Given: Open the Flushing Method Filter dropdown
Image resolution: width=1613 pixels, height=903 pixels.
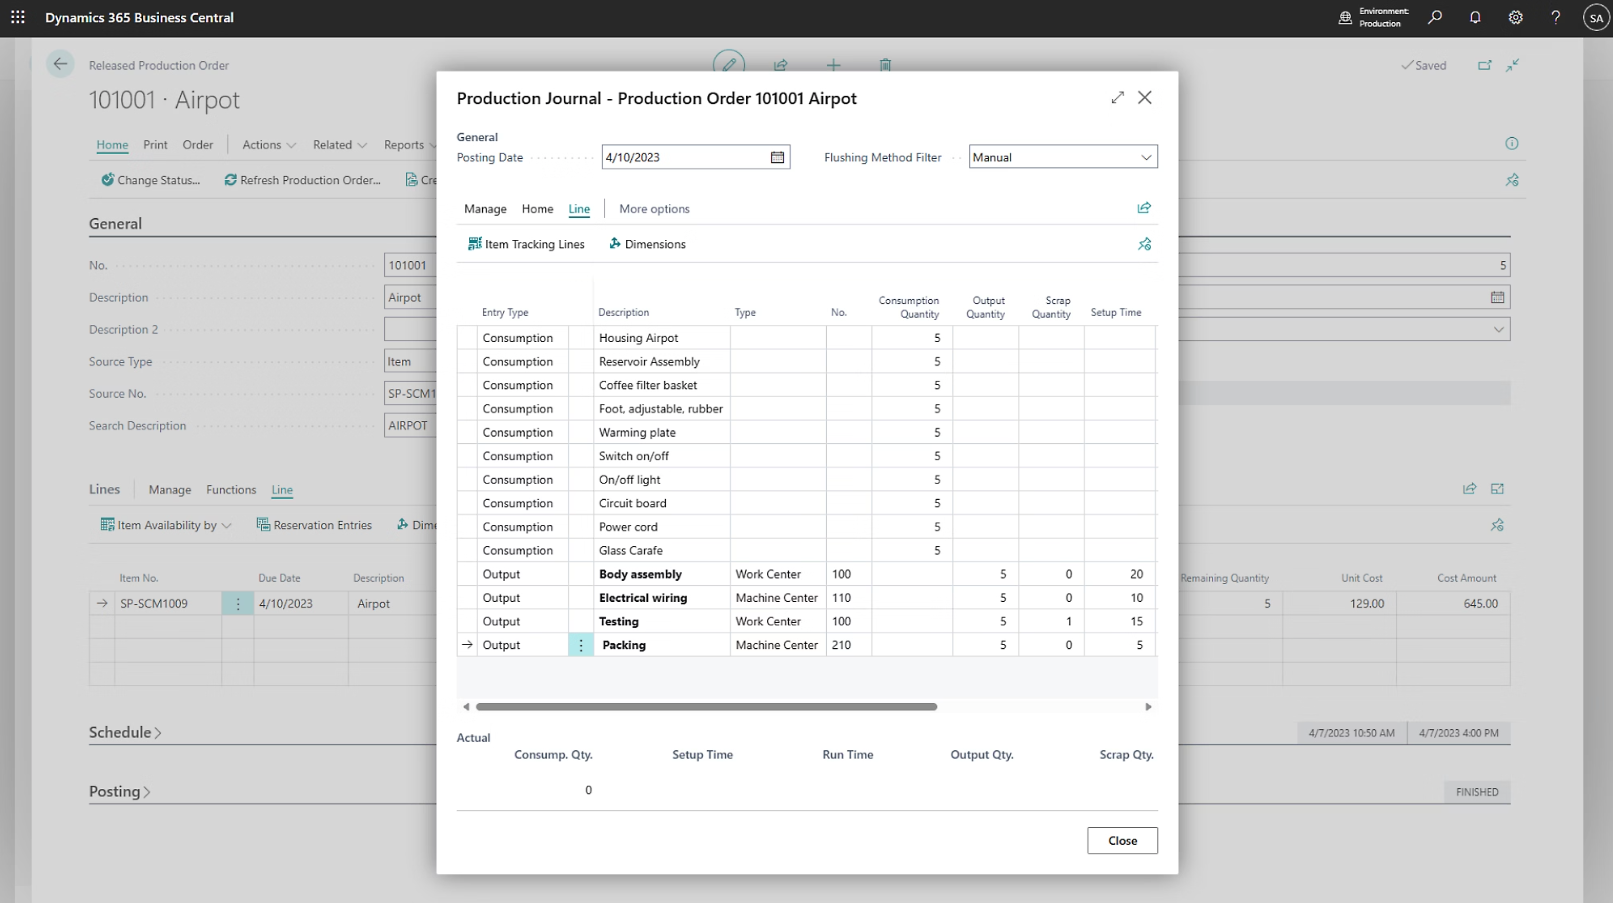Looking at the screenshot, I should coord(1146,157).
